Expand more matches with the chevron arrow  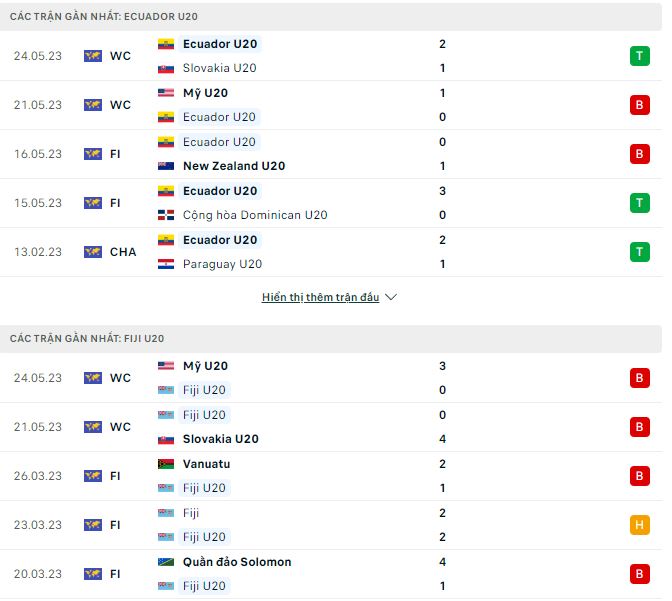tap(391, 298)
